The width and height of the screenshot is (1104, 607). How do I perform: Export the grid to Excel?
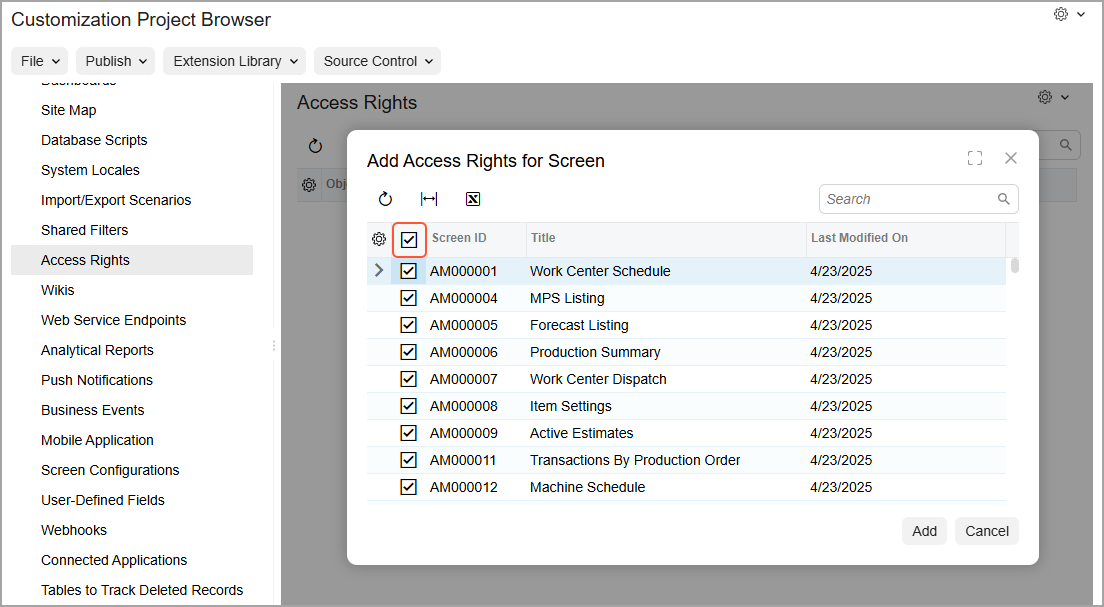[x=473, y=199]
